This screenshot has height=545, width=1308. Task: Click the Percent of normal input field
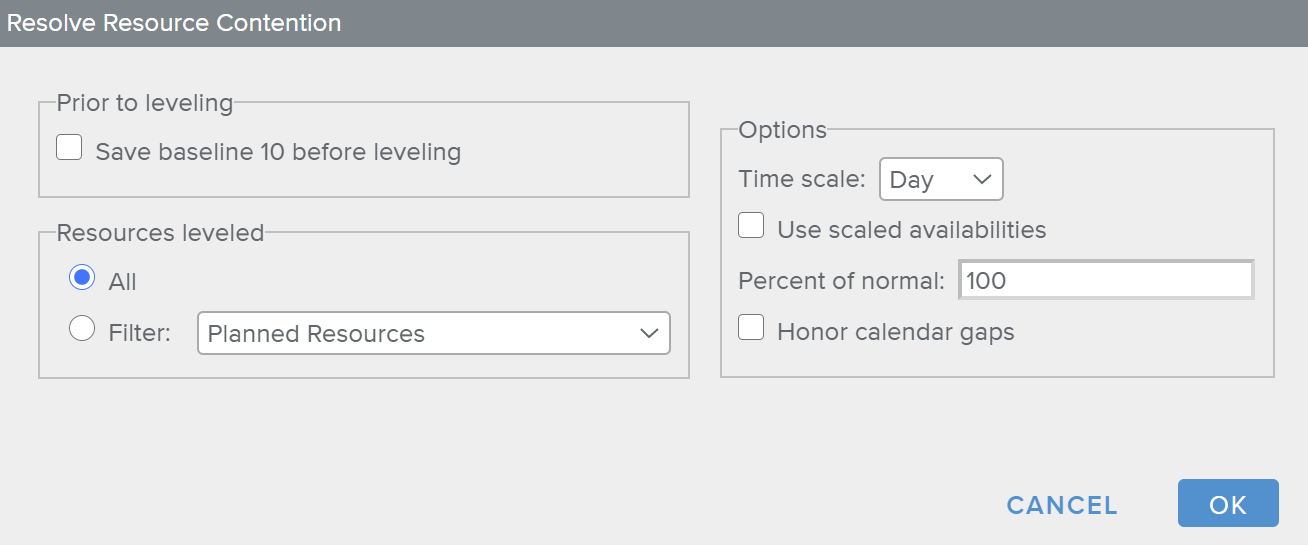[x=1105, y=281]
